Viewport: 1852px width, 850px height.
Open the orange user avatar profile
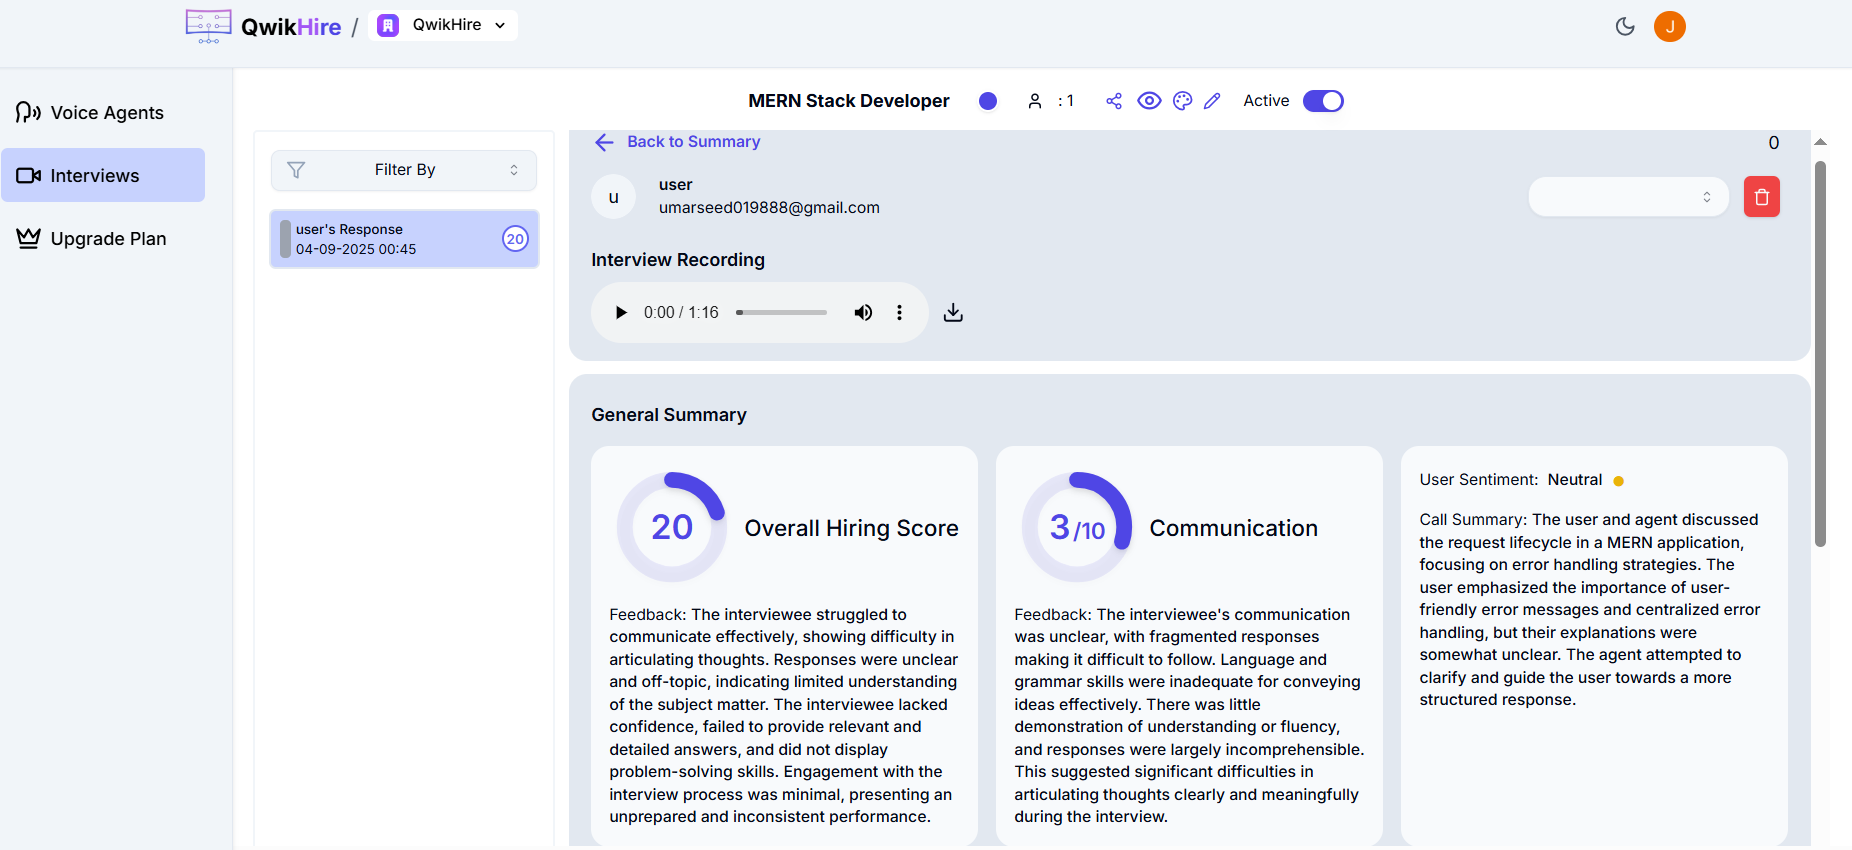click(1669, 27)
